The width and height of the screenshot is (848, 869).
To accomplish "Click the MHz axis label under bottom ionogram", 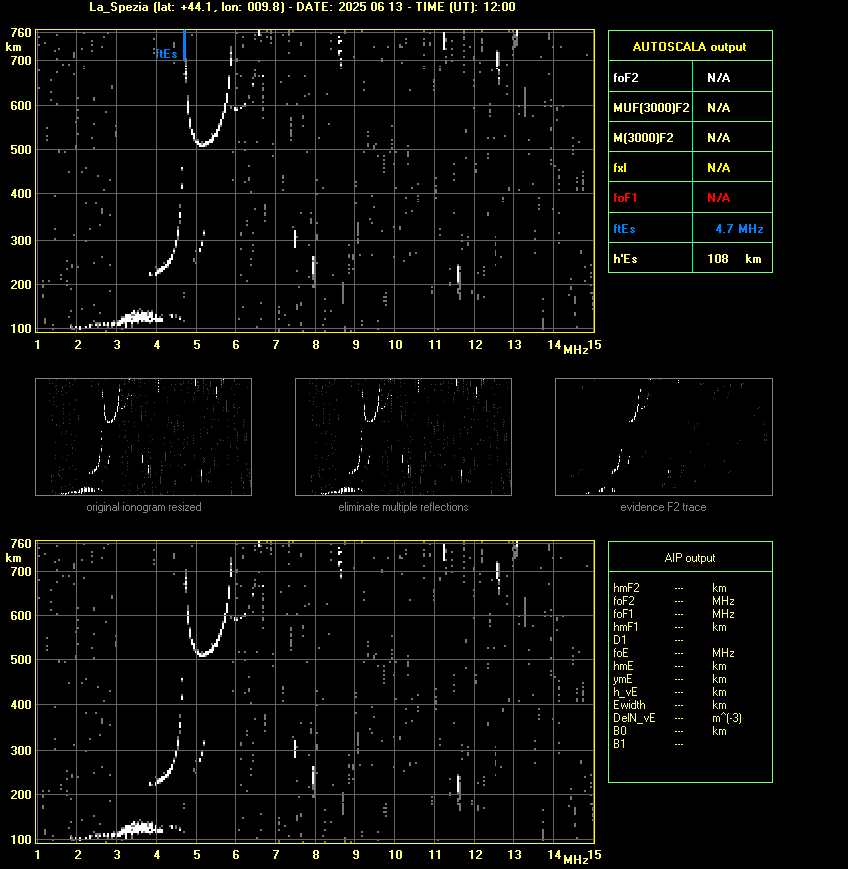I will (x=575, y=860).
